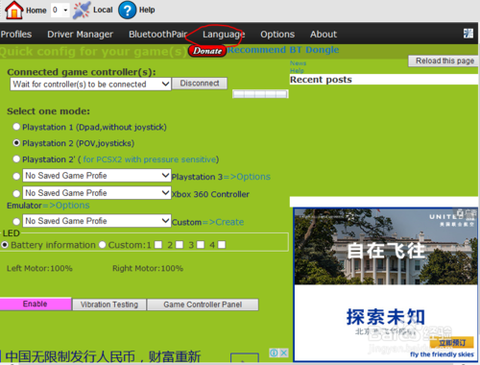Screen dimensions: 480x365
Task: Open Help via the question mark icon
Action: [x=127, y=10]
